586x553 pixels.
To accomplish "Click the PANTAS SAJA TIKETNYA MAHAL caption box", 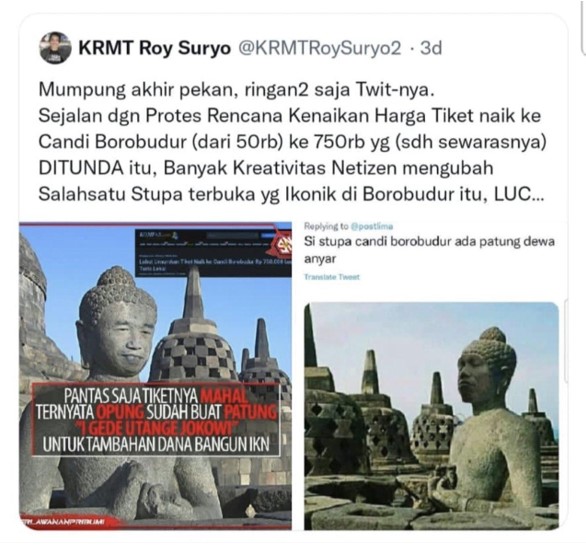I will coord(156,420).
